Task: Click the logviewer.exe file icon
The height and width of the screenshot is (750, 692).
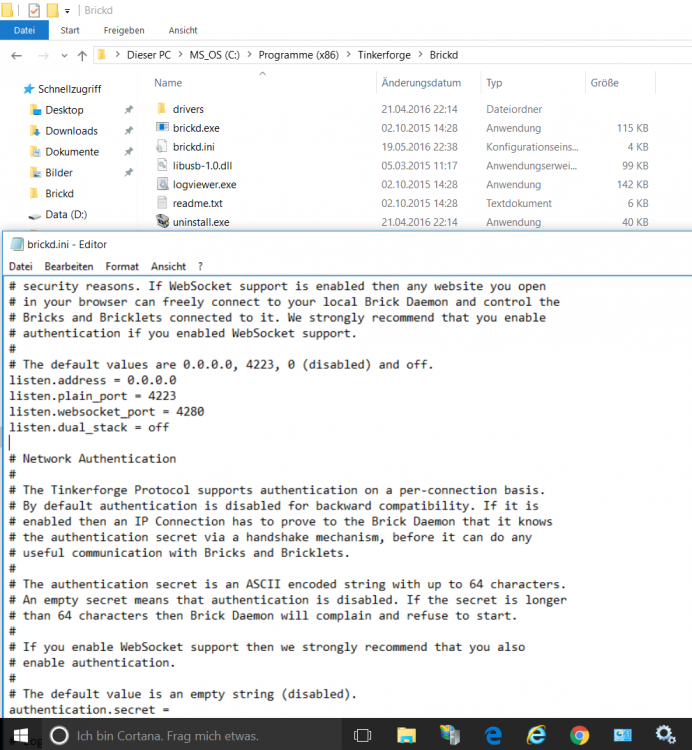Action: click(x=164, y=185)
